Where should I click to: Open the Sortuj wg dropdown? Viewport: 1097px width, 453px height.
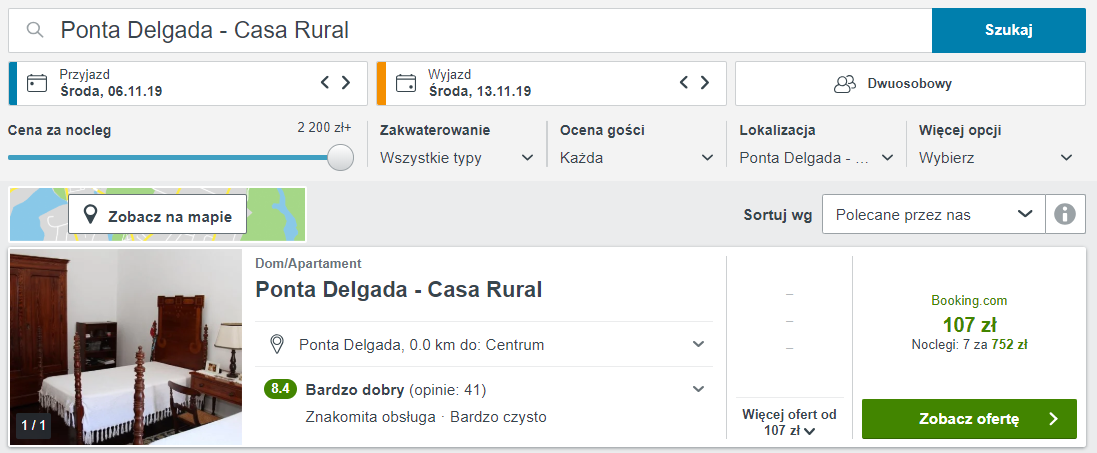pyautogui.click(x=933, y=214)
